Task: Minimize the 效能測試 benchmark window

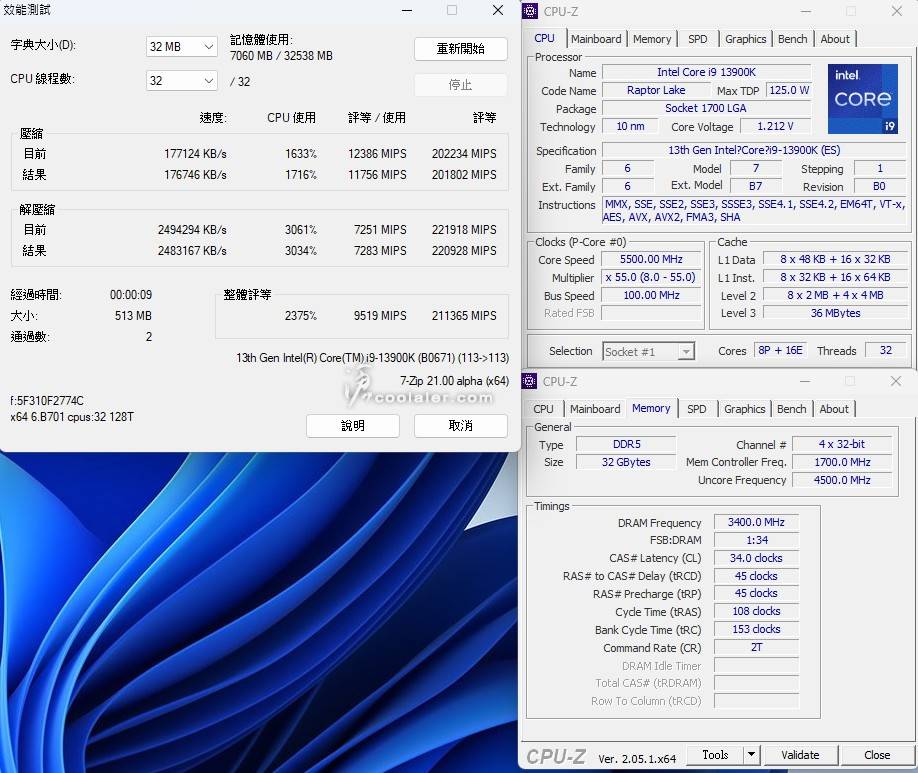Action: coord(405,11)
